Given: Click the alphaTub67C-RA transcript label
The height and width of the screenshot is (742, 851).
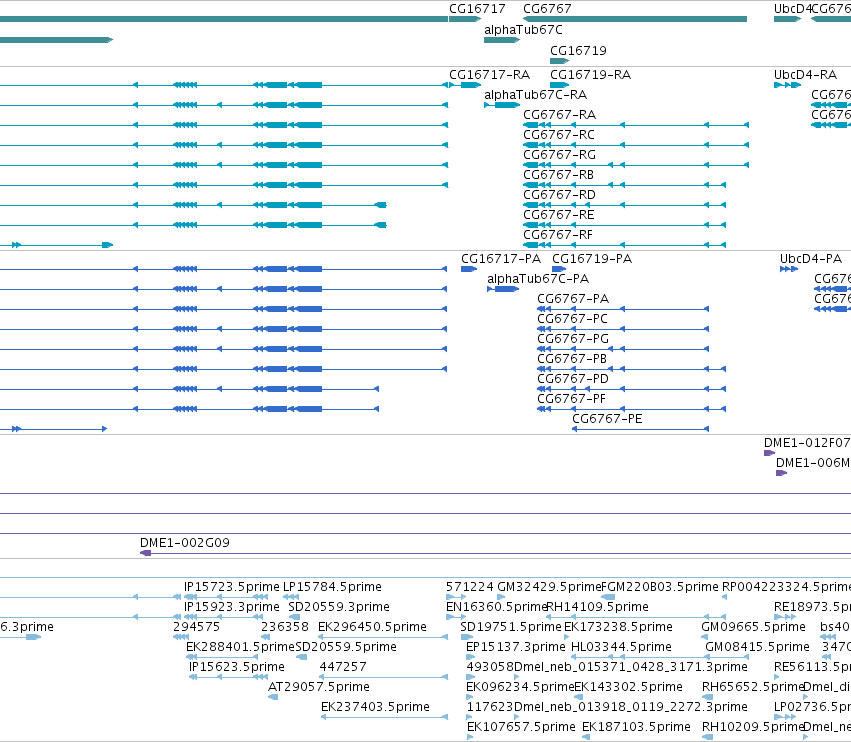Looking at the screenshot, I should tap(536, 94).
